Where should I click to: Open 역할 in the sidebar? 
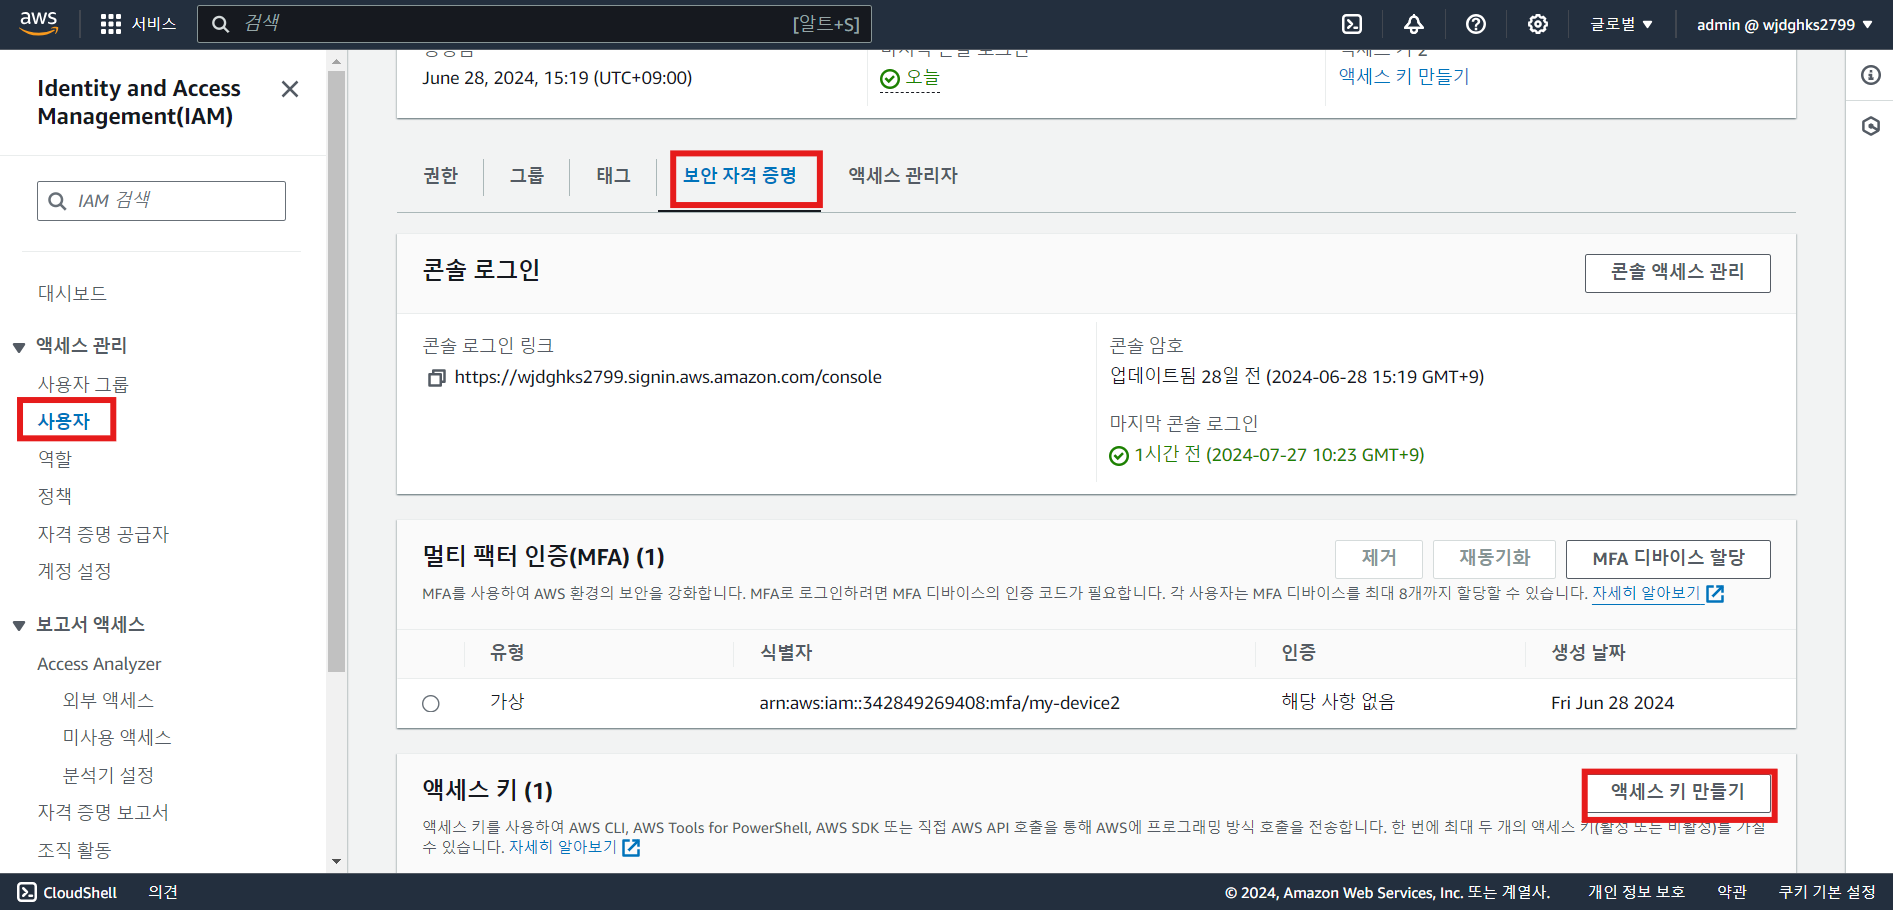(55, 459)
